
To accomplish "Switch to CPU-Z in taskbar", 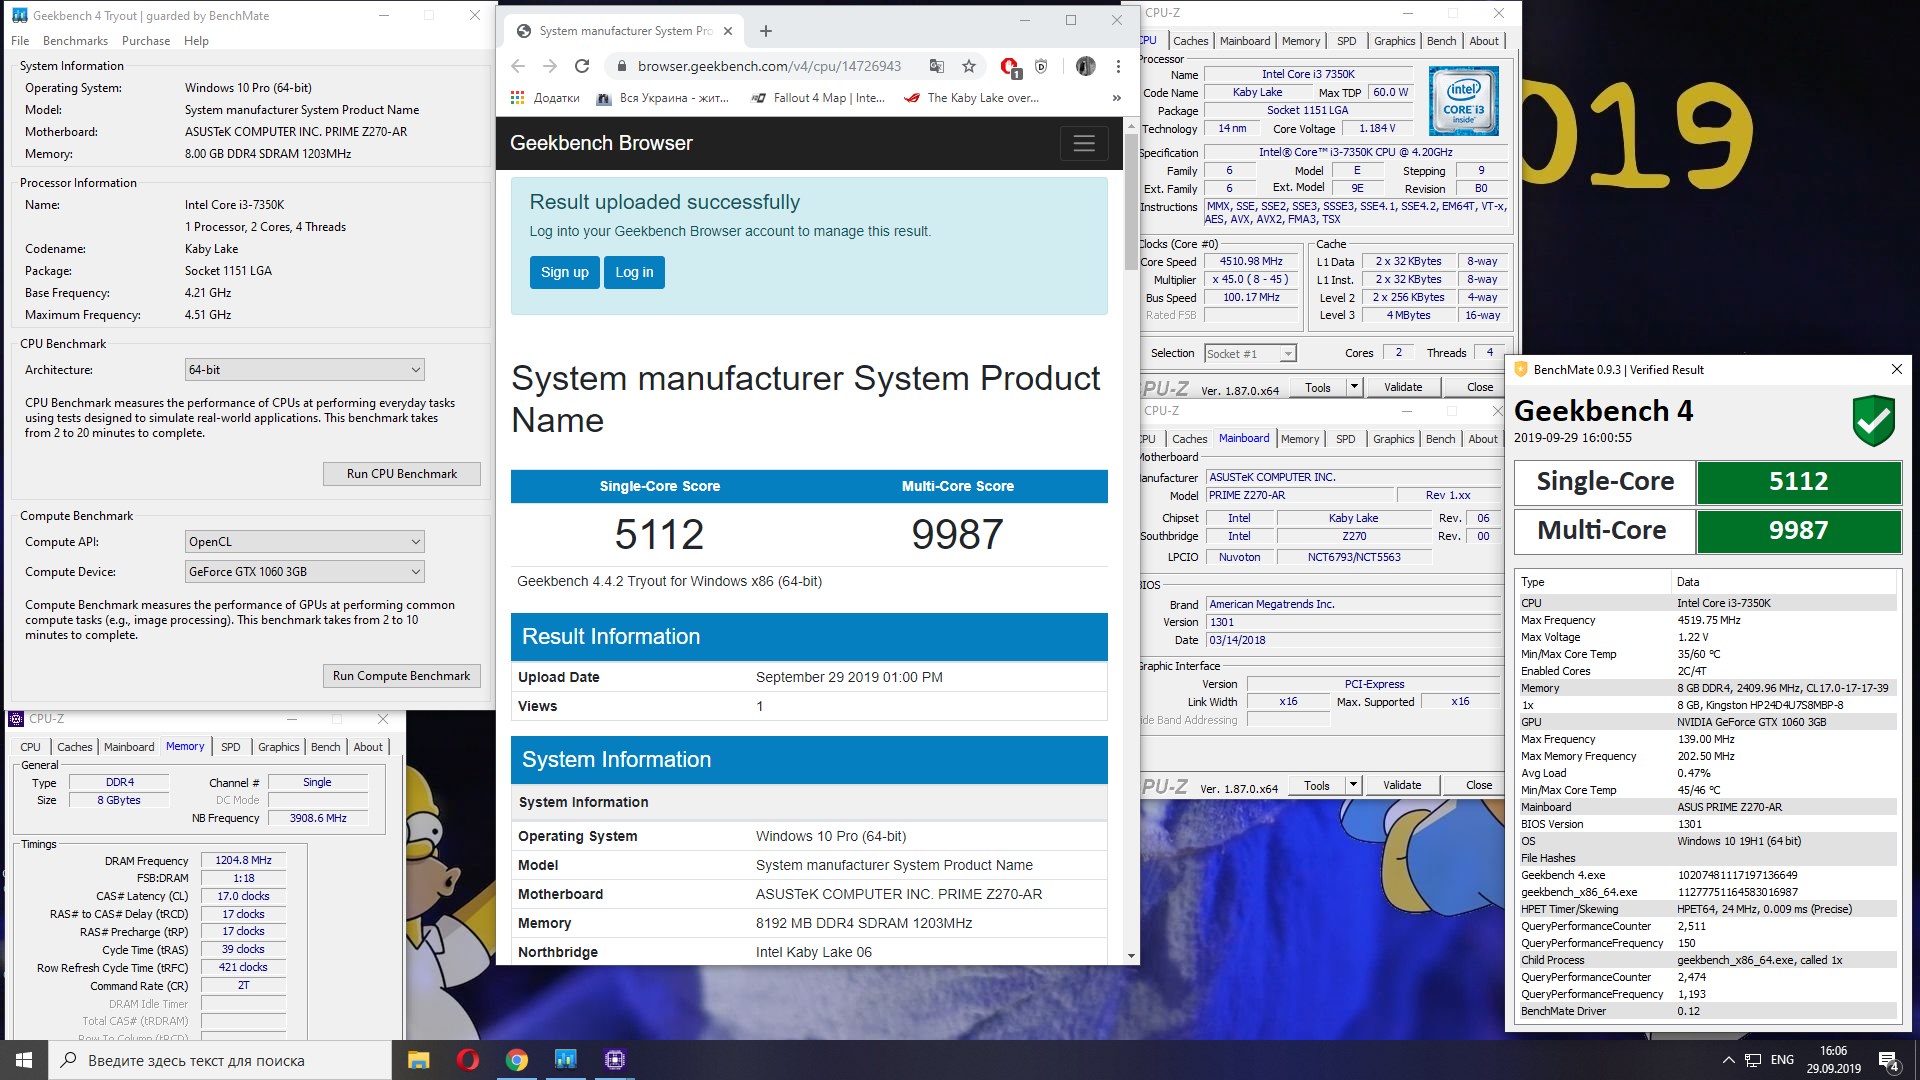I will coord(614,1060).
